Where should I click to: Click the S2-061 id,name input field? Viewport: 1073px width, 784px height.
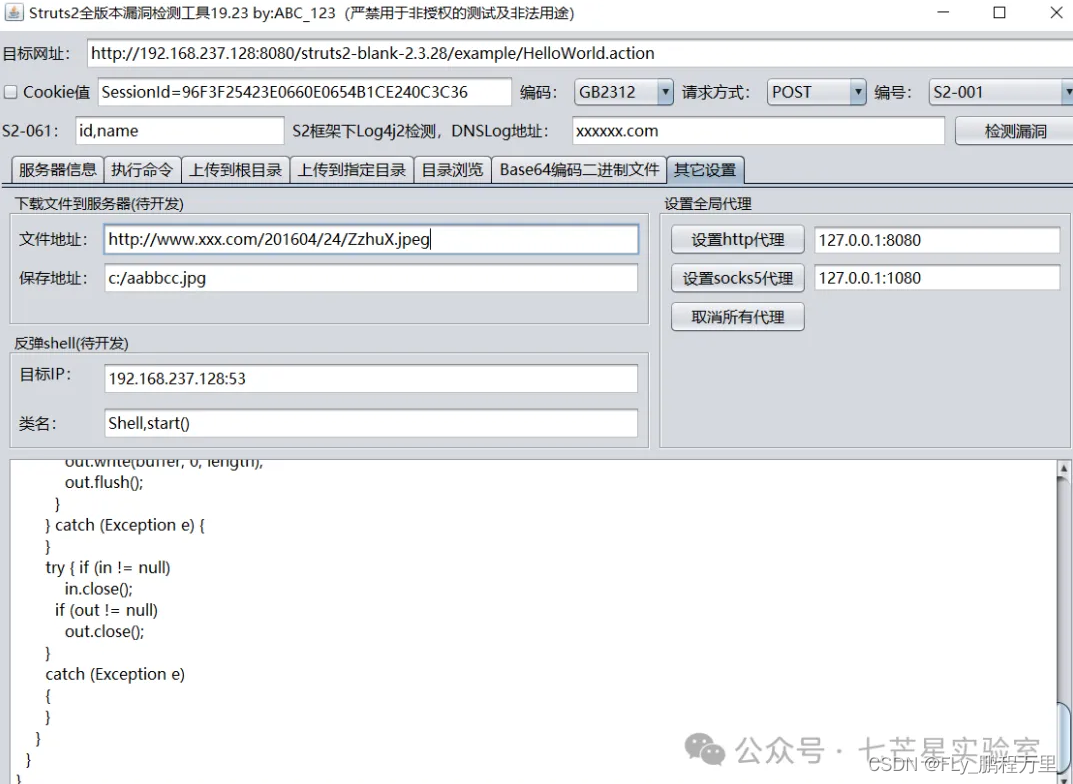(x=179, y=131)
